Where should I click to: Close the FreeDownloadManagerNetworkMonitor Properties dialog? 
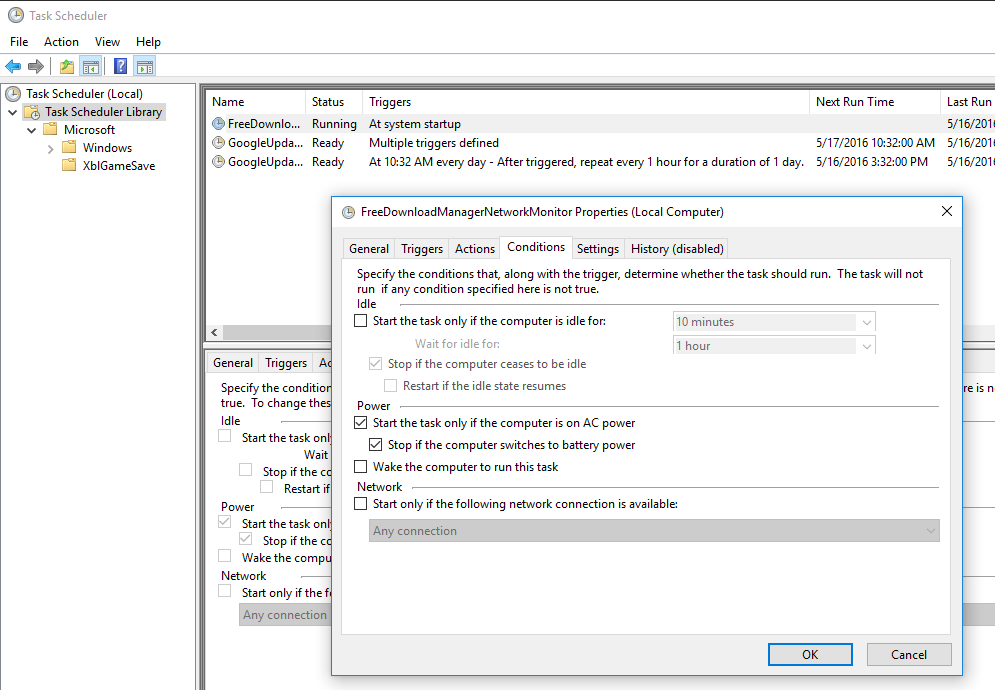point(947,211)
